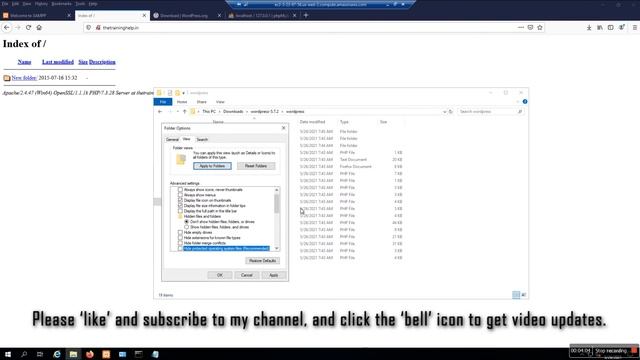The width and height of the screenshot is (640, 360).
Task: Open Firefox library icon
Action: [600, 27]
